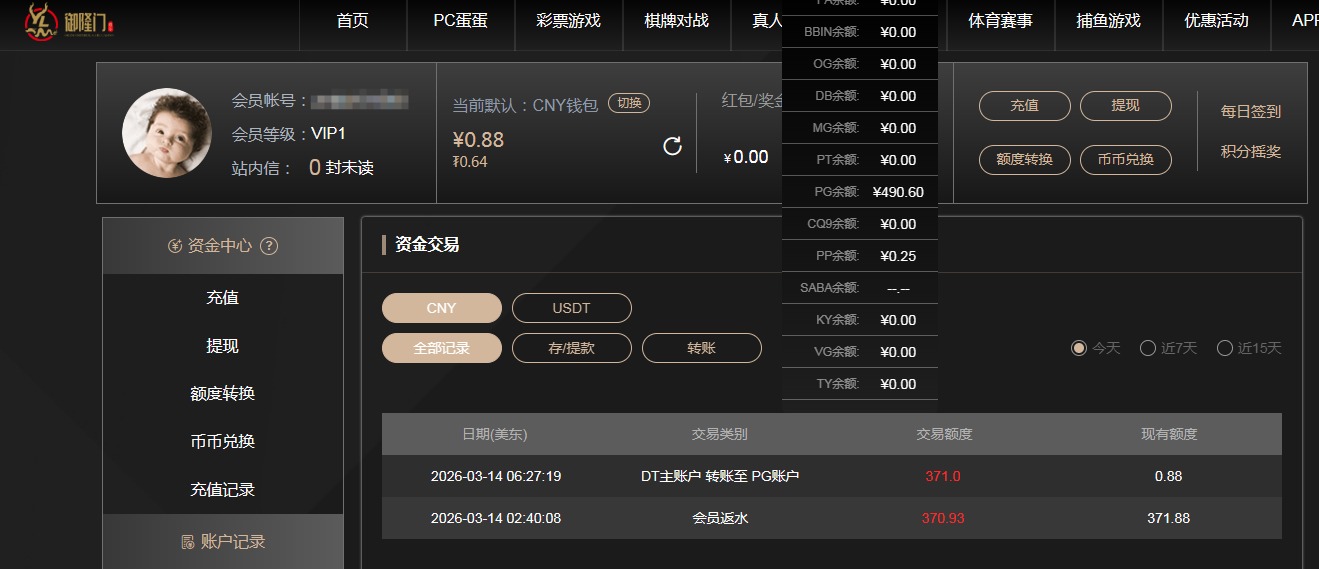The width and height of the screenshot is (1319, 569).
Task: Click the 提现 button in the header panel
Action: click(1126, 106)
